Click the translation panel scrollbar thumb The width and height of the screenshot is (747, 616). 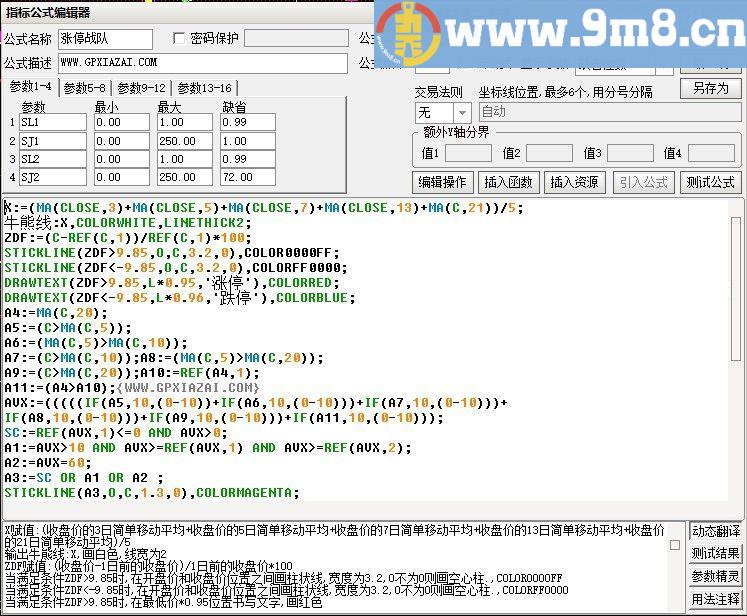point(676,546)
